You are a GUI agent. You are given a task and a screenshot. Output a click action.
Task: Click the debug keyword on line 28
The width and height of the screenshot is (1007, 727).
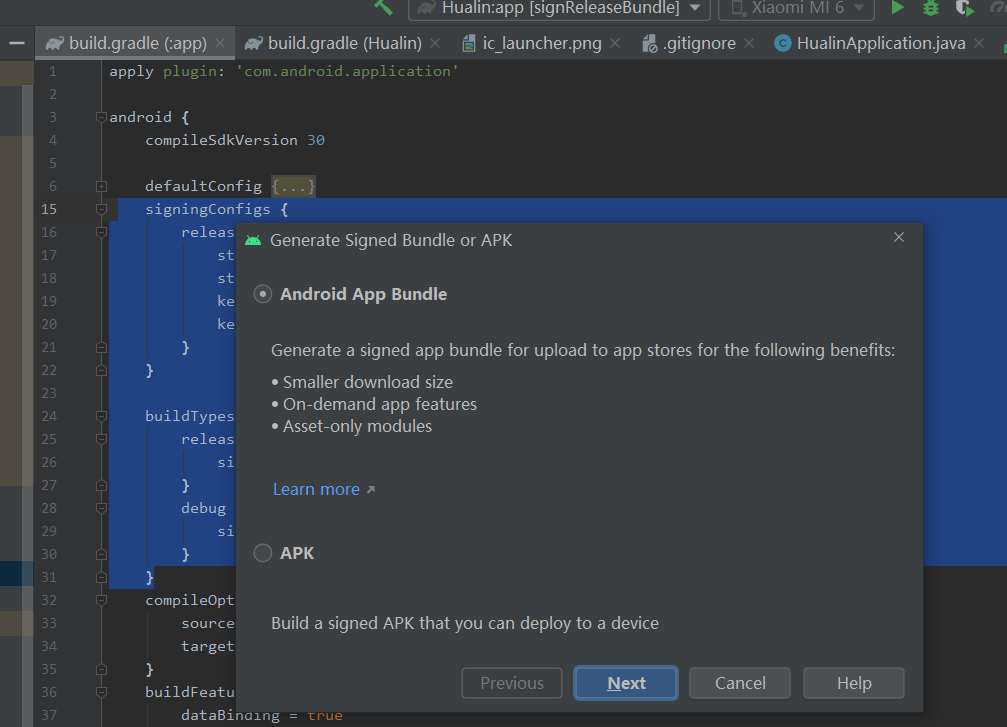click(x=204, y=508)
